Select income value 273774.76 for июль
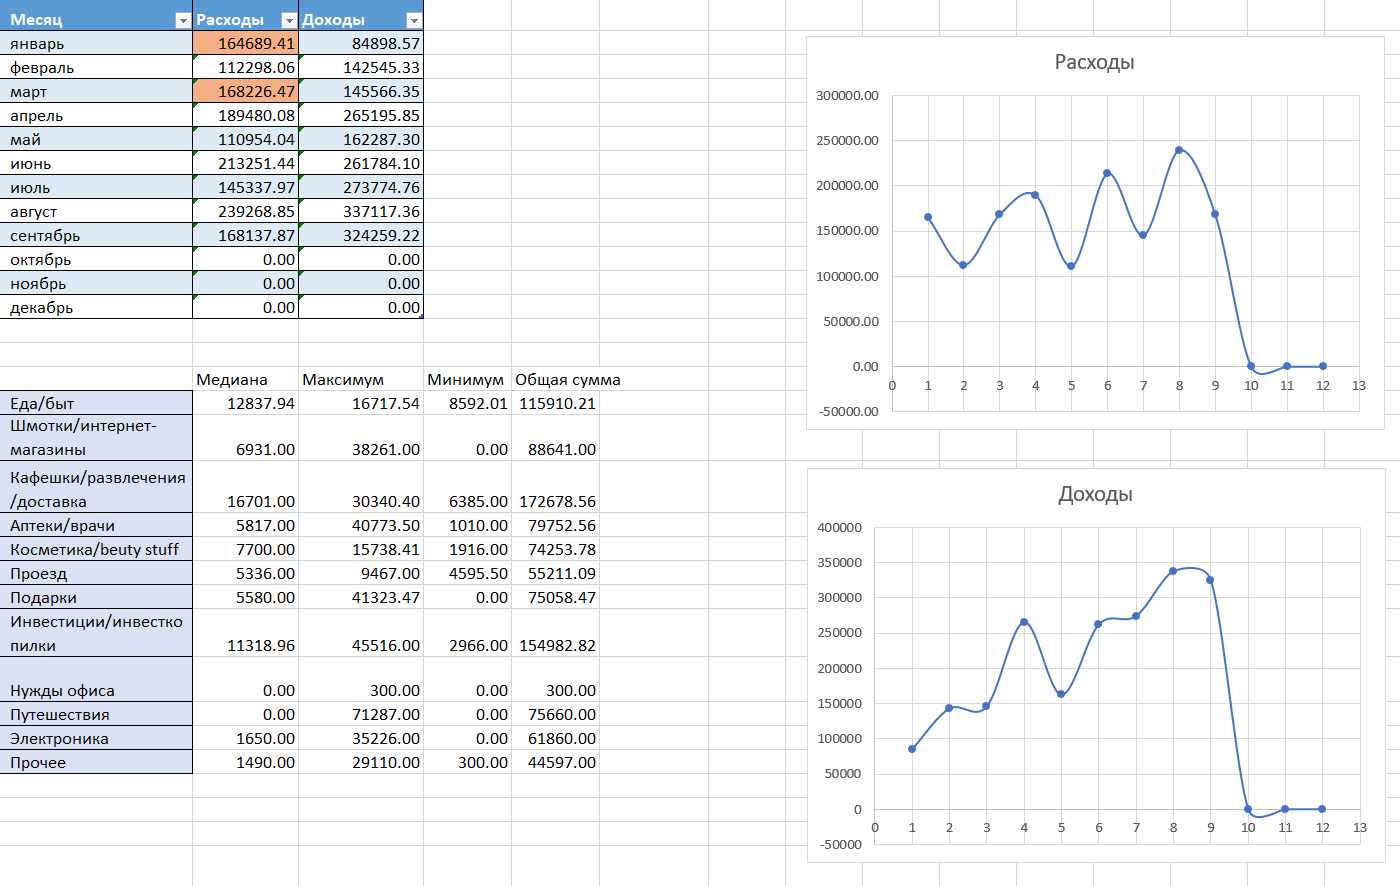Screen dimensions: 1400x886 (361, 187)
